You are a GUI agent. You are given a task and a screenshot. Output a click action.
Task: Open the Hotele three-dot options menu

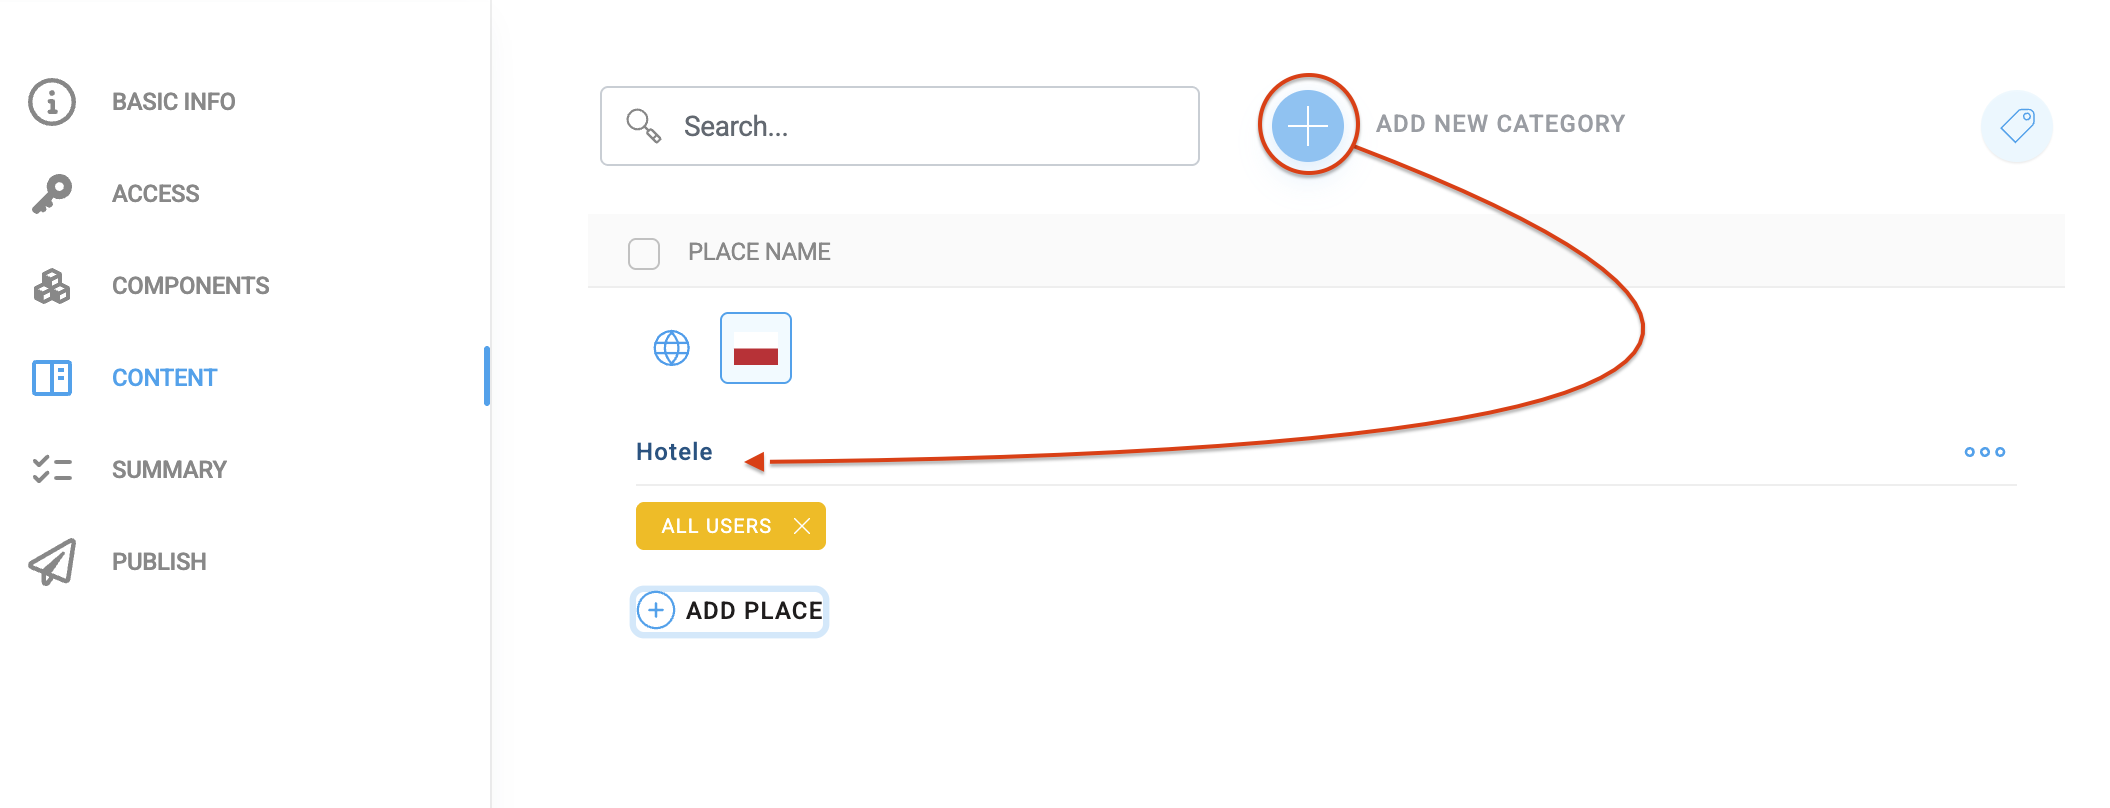coord(1984,452)
